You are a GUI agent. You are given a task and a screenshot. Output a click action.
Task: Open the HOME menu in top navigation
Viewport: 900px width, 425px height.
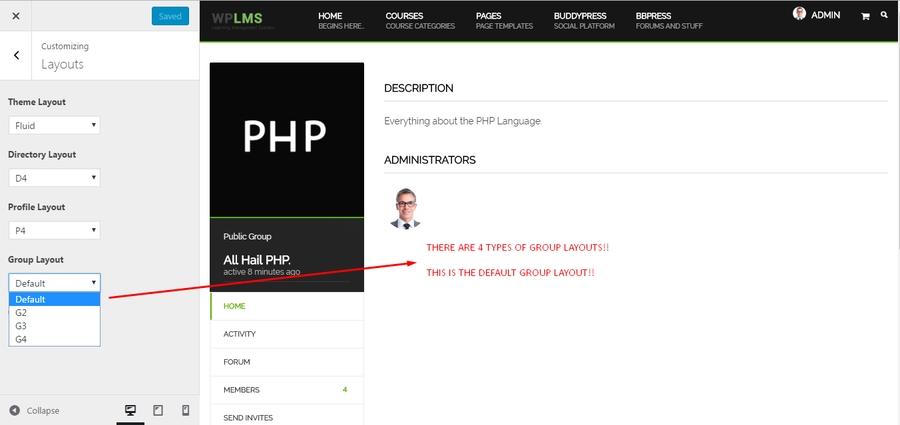(x=341, y=21)
